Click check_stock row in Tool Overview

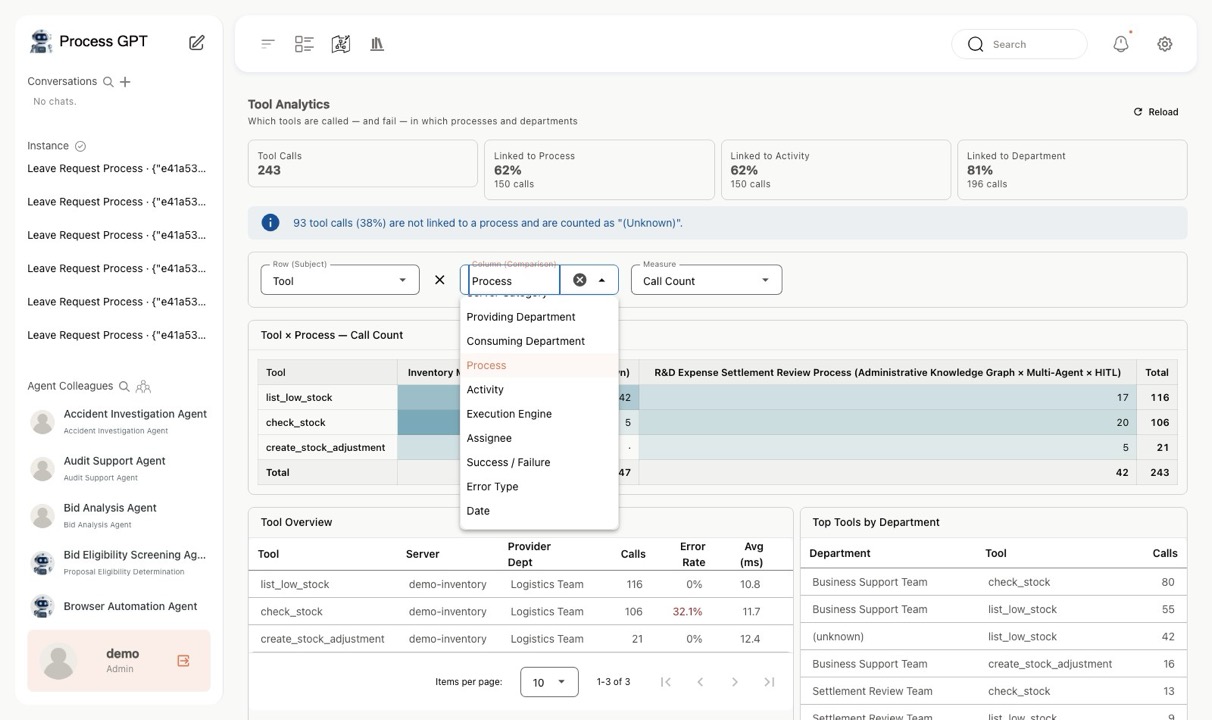[520, 611]
